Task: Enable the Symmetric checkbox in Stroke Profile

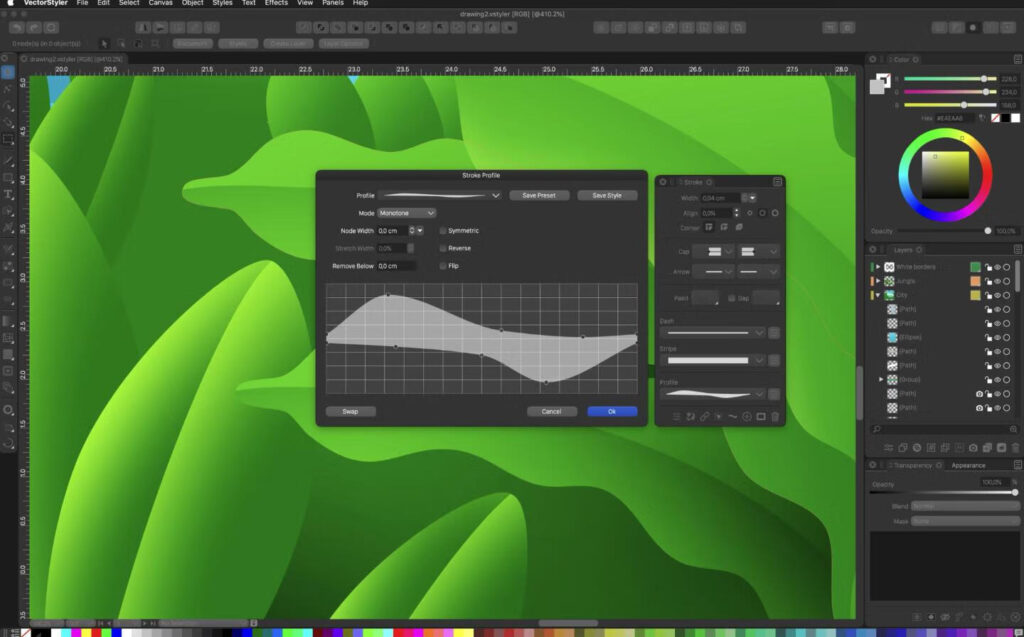Action: click(442, 230)
